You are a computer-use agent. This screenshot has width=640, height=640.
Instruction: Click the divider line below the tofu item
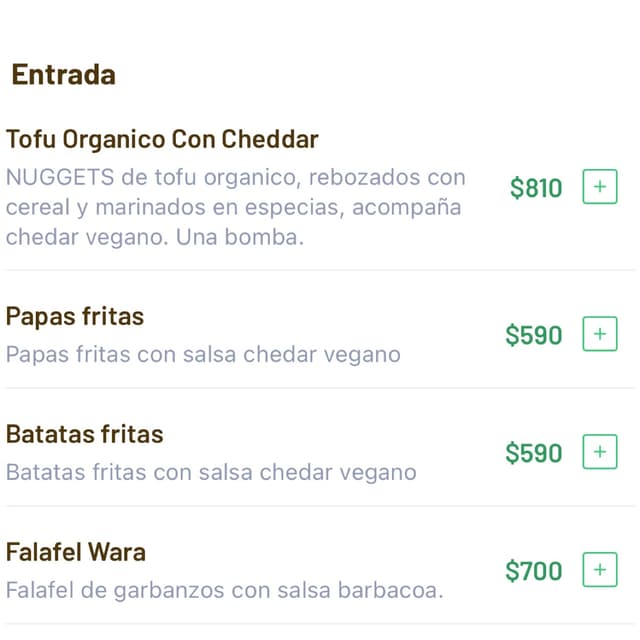click(x=320, y=270)
